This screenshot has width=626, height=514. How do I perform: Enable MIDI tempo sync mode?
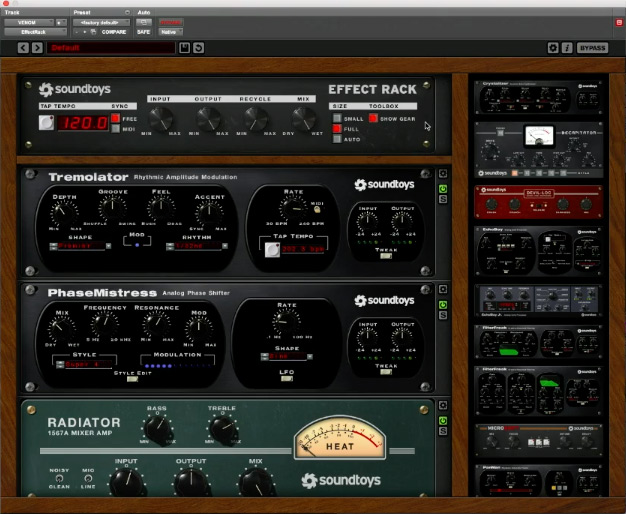click(115, 129)
